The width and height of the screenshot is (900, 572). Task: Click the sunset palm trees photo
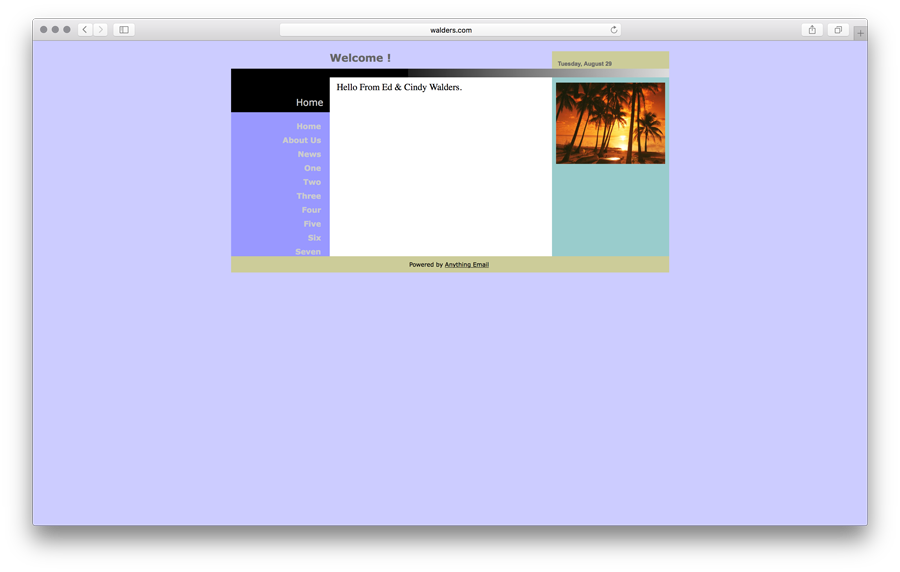(610, 123)
